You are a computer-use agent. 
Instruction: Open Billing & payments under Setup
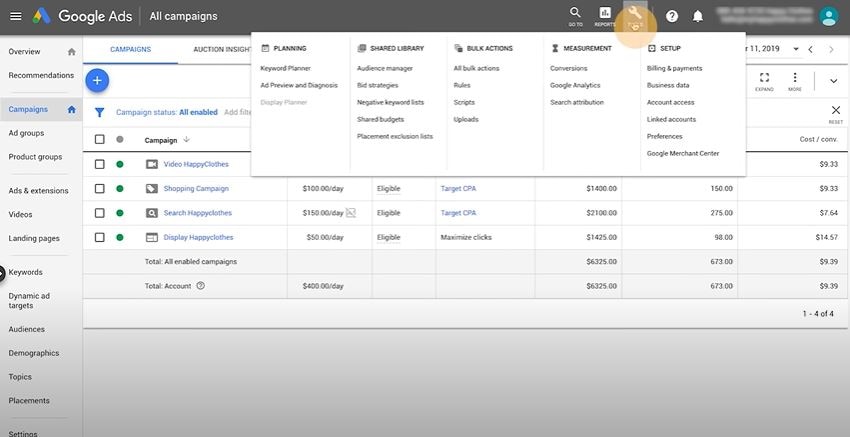coord(674,68)
